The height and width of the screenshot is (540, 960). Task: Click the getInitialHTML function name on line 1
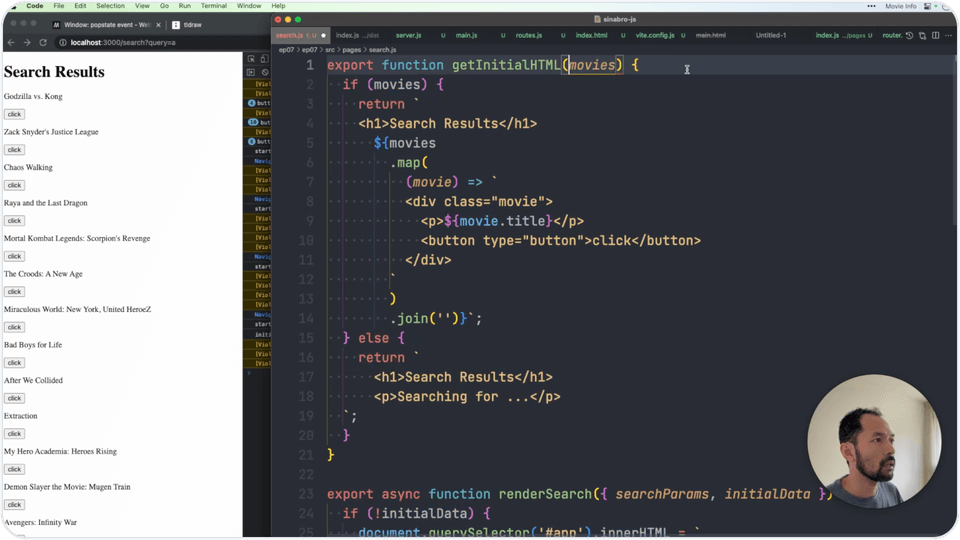(x=506, y=65)
